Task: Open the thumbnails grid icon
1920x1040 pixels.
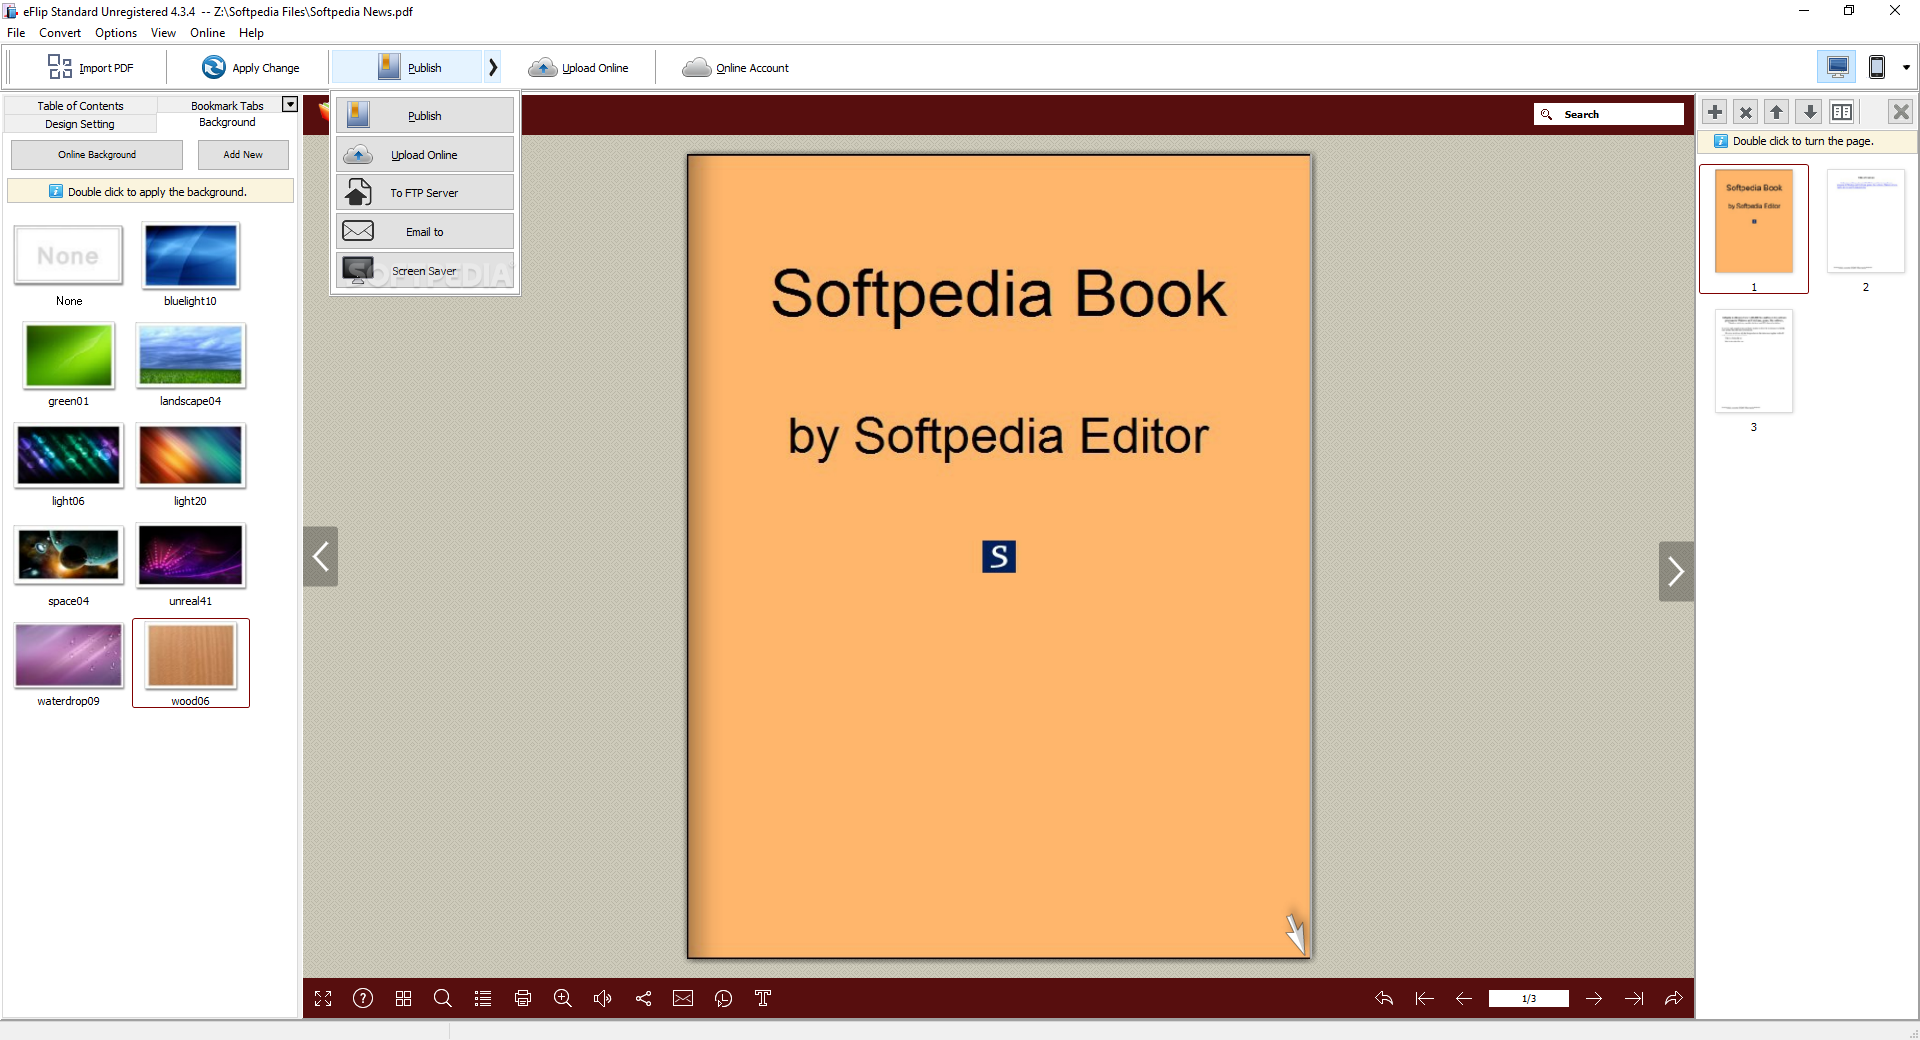Action: click(x=403, y=998)
